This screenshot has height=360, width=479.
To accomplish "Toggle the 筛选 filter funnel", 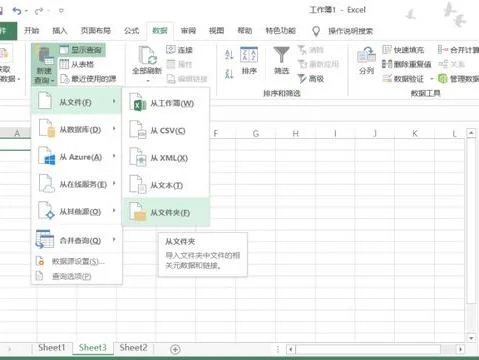I will pos(281,61).
